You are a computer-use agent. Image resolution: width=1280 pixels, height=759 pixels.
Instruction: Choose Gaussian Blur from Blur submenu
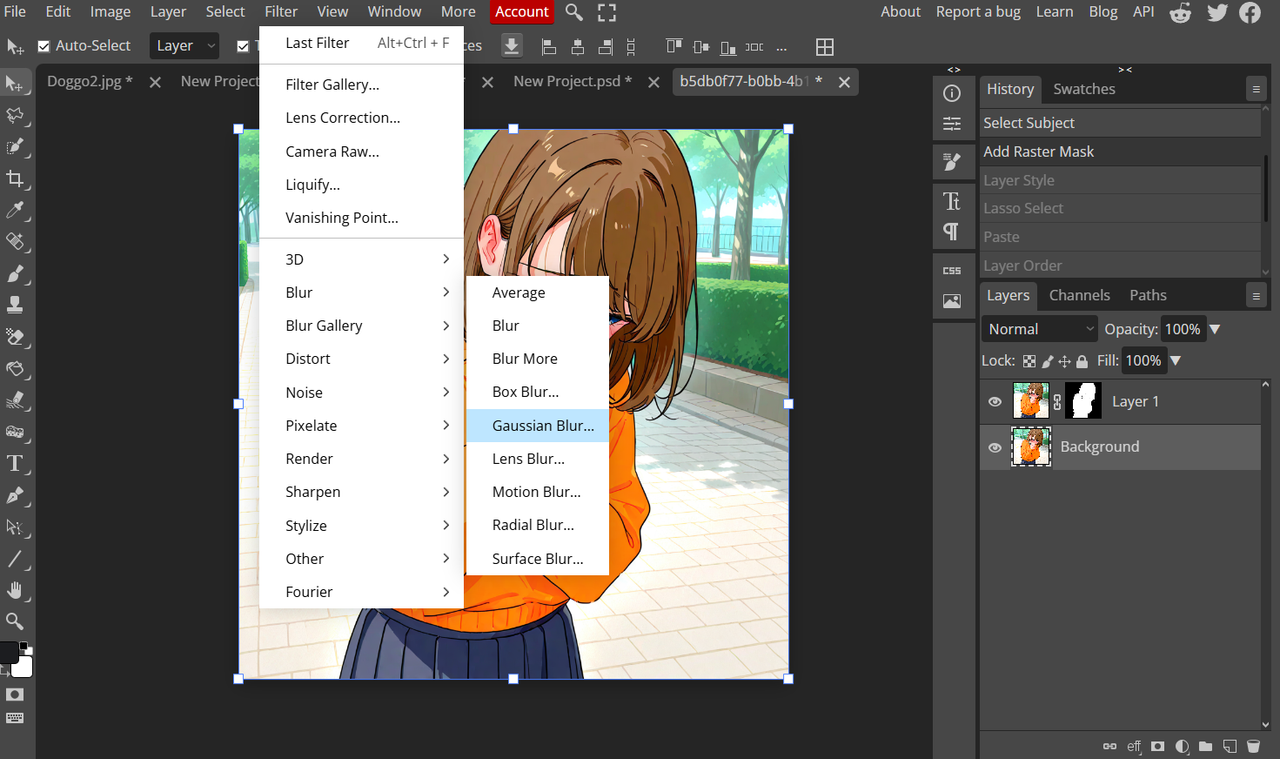coord(537,426)
